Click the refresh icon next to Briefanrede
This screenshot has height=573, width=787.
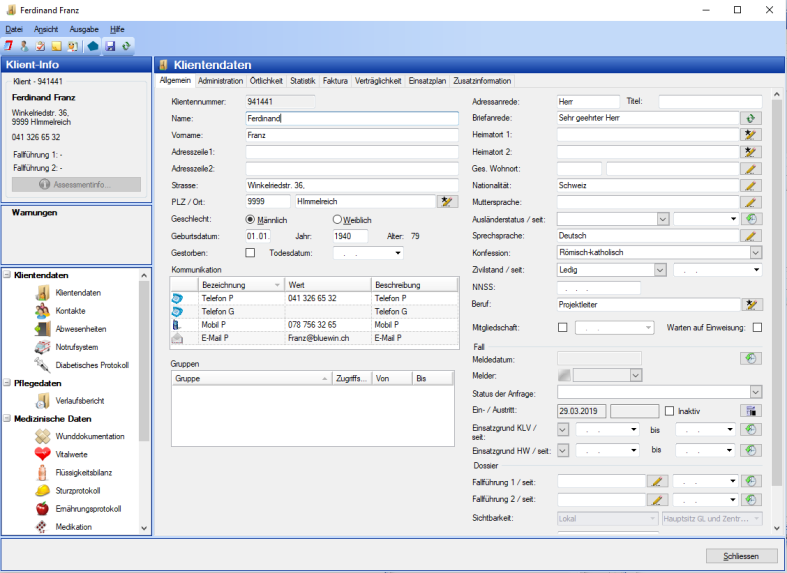click(x=751, y=118)
